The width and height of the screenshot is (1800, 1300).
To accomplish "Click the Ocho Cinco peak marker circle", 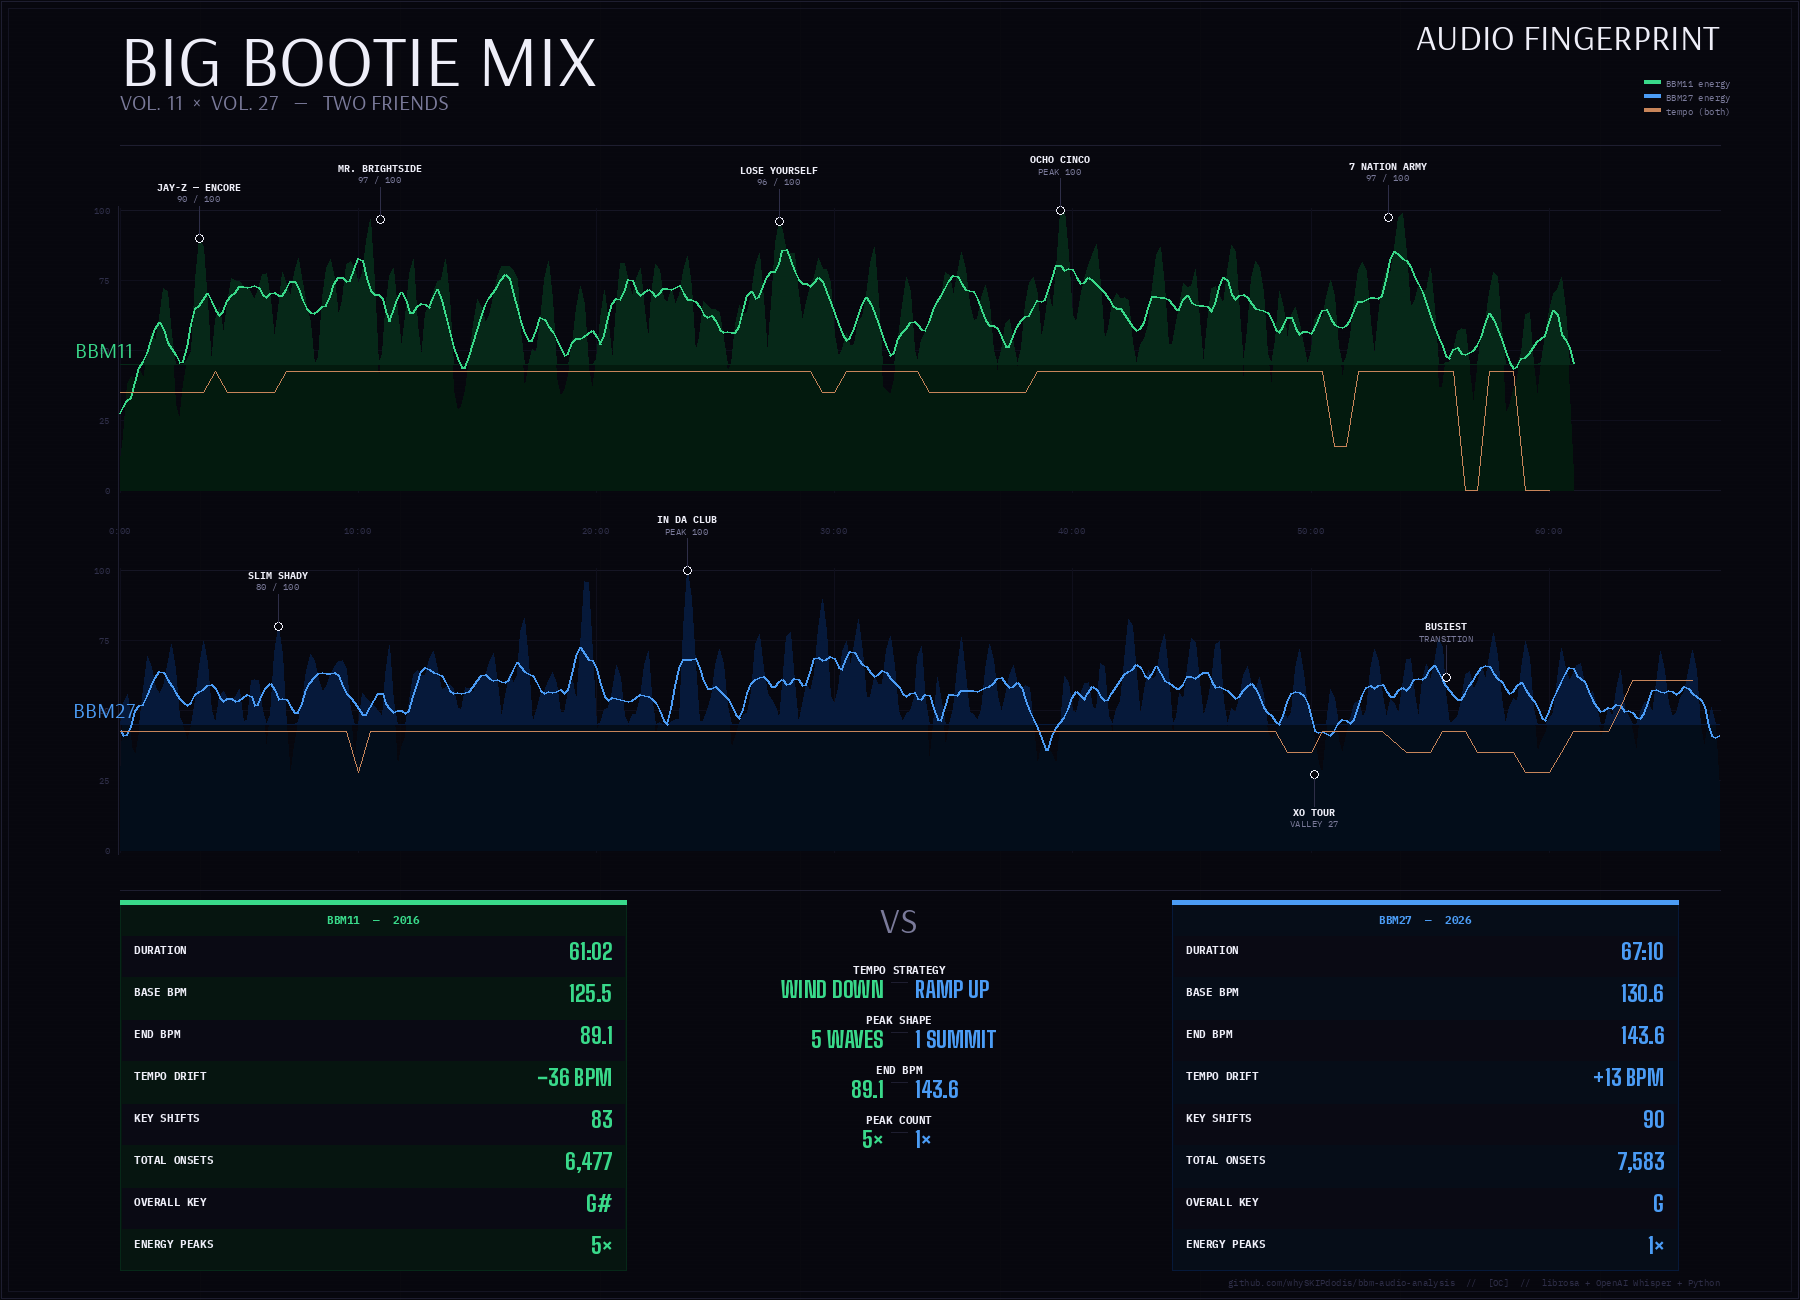I will [x=1061, y=210].
